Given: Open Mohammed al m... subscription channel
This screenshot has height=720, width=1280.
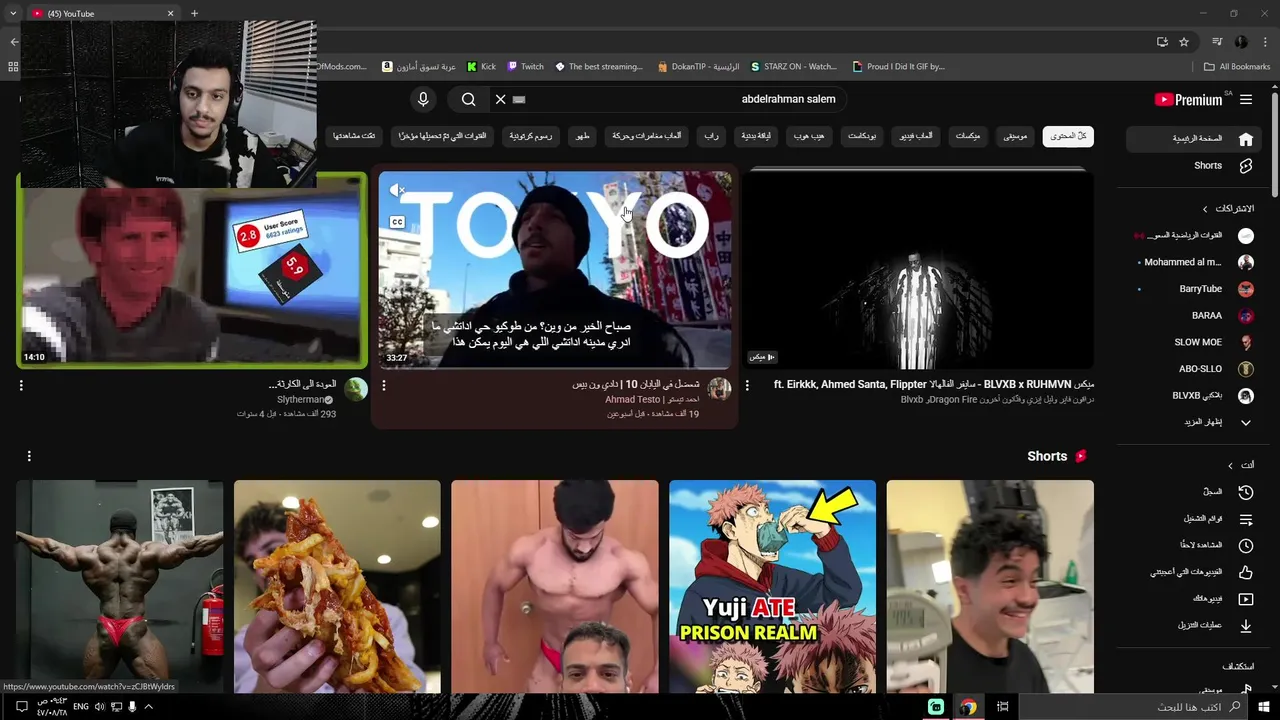Looking at the screenshot, I should 1194,262.
